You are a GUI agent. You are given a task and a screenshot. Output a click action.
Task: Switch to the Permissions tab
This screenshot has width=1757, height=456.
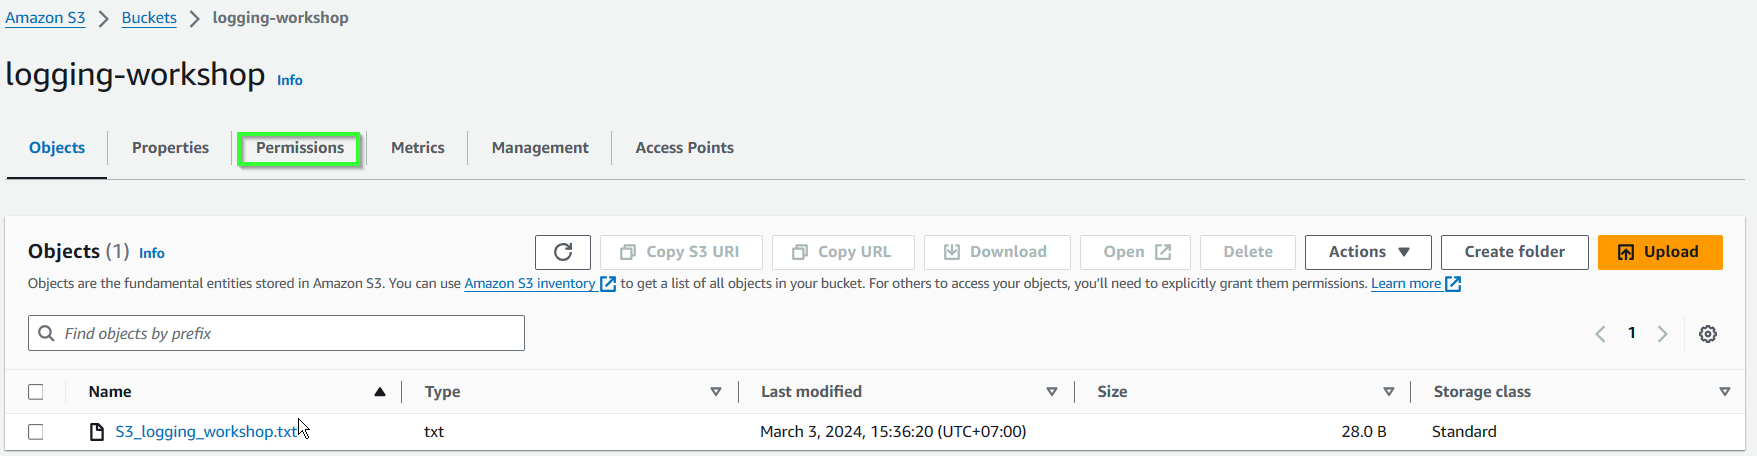300,148
